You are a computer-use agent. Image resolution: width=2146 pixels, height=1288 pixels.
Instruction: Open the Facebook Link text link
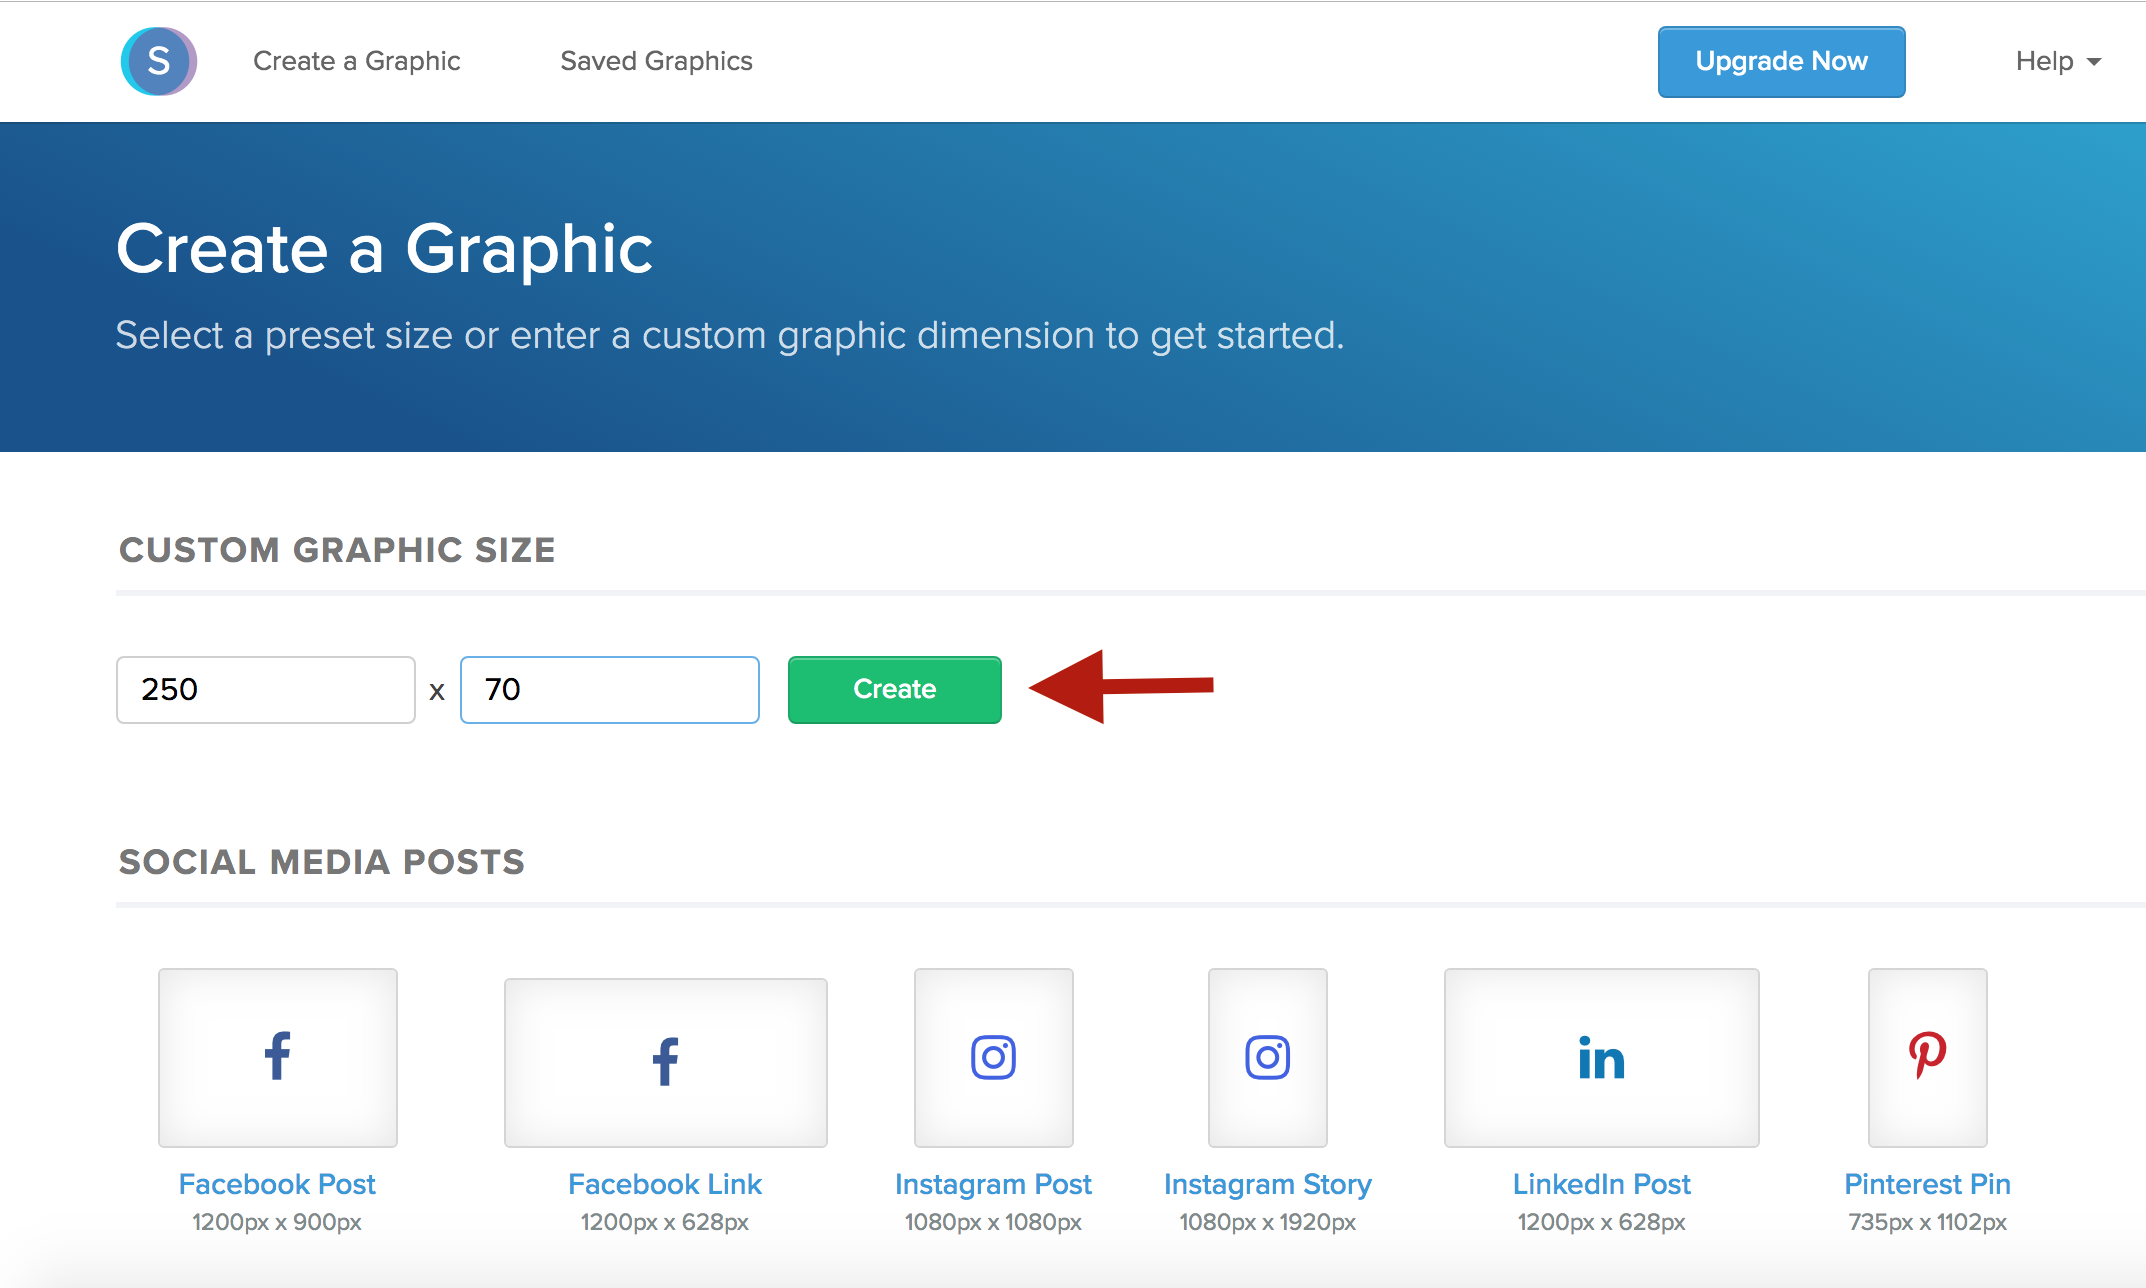665,1184
